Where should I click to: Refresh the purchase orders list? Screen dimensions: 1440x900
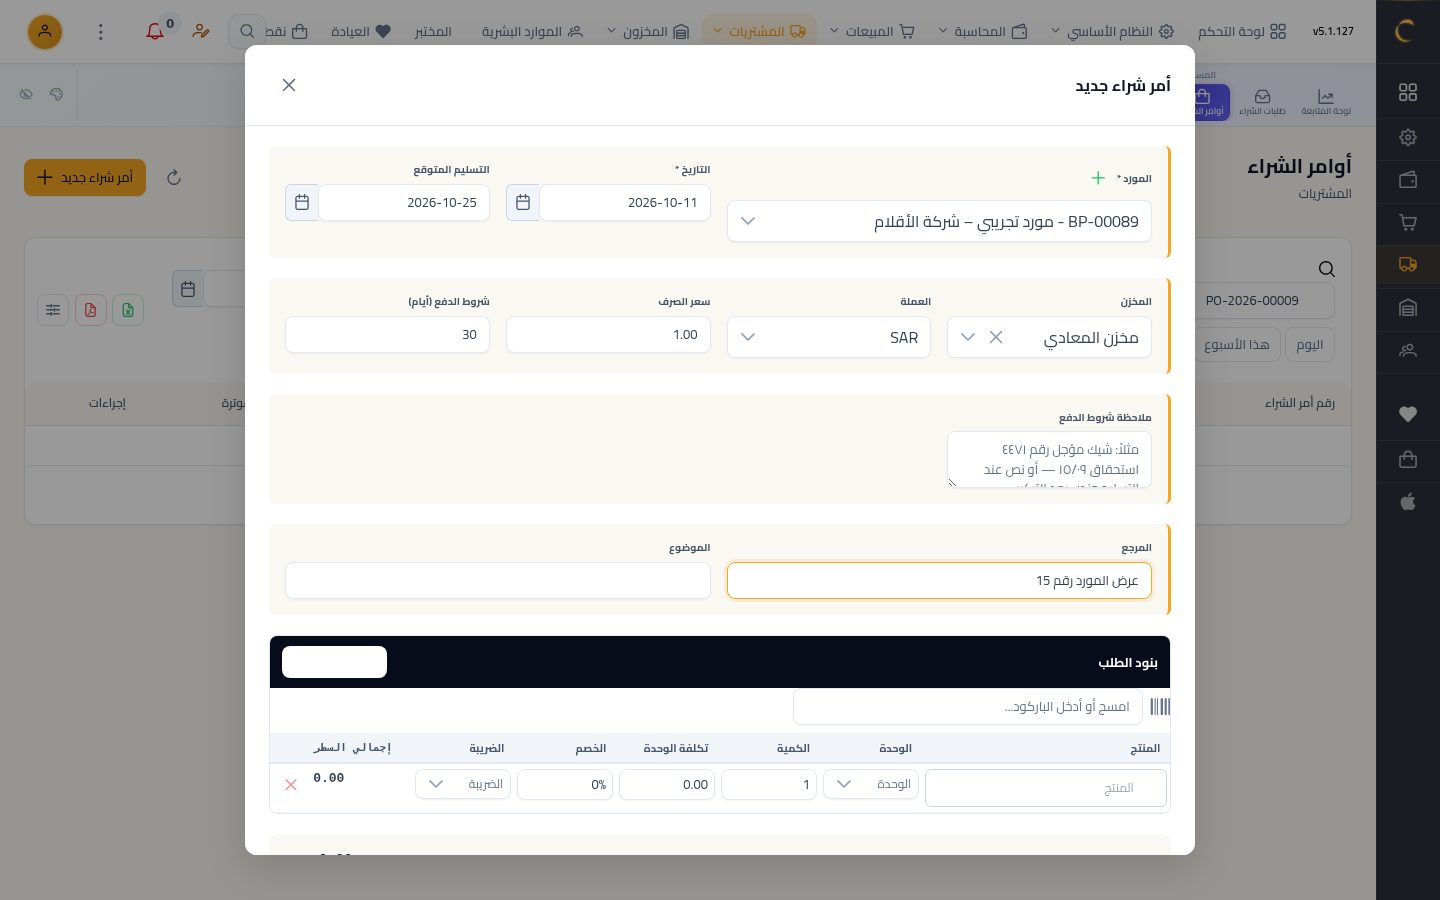(174, 178)
